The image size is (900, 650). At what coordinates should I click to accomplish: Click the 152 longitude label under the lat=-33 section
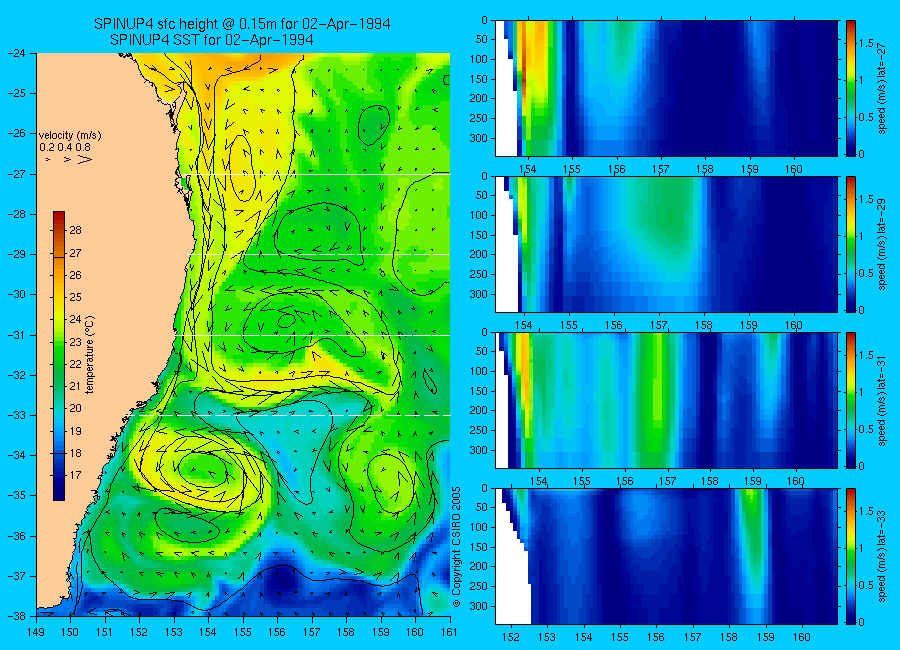(x=510, y=637)
